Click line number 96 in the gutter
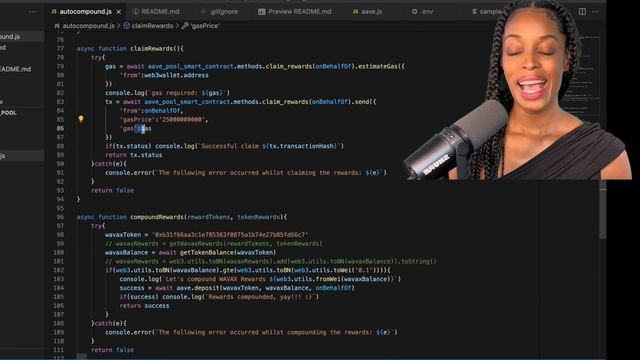640x360 pixels. pos(60,217)
